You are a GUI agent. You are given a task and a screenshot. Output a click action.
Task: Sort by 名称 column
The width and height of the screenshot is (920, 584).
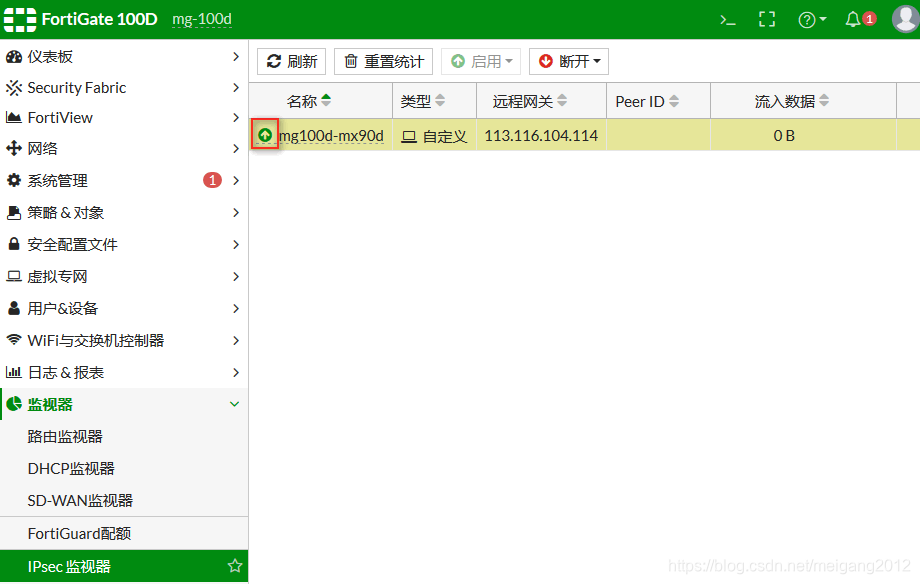(309, 101)
